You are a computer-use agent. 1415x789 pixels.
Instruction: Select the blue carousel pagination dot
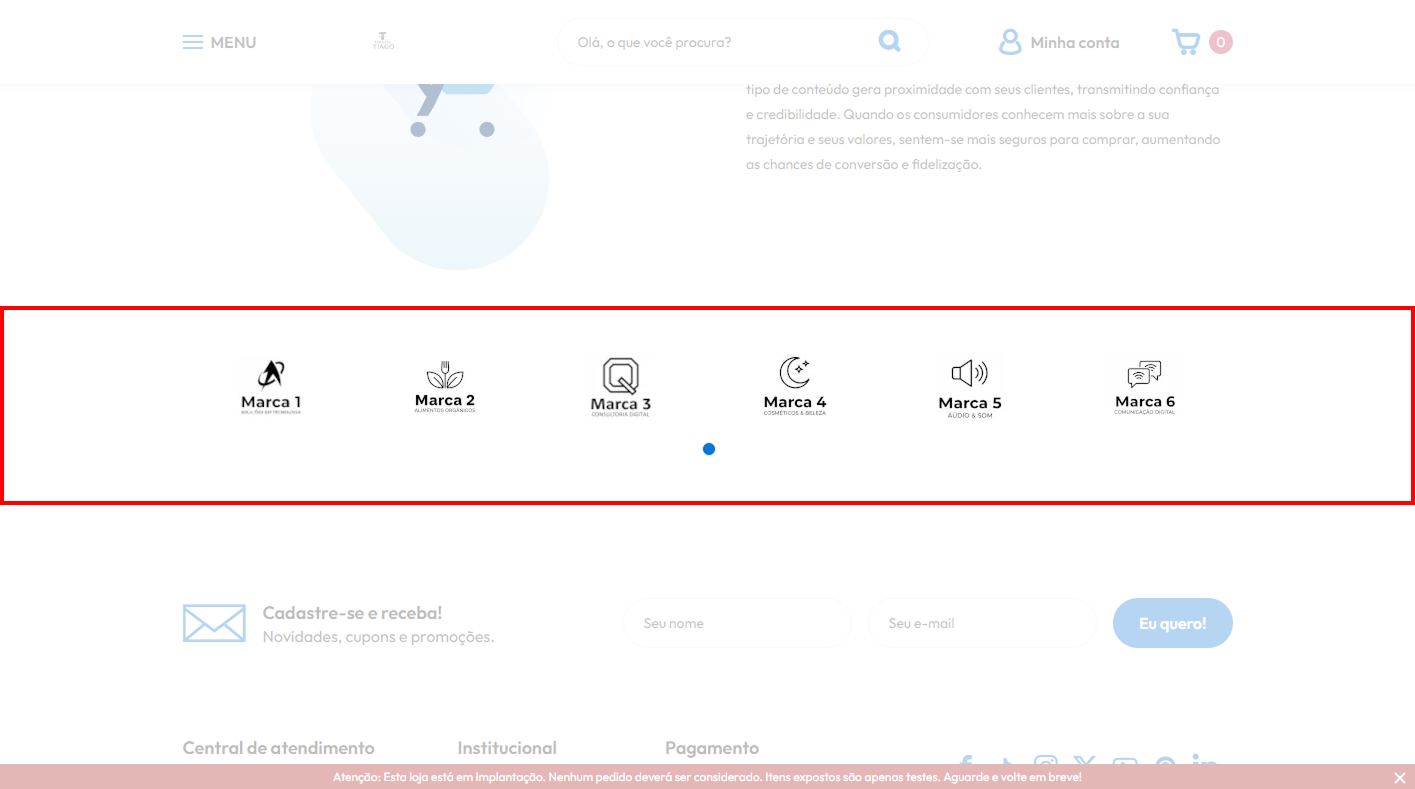[x=709, y=449]
